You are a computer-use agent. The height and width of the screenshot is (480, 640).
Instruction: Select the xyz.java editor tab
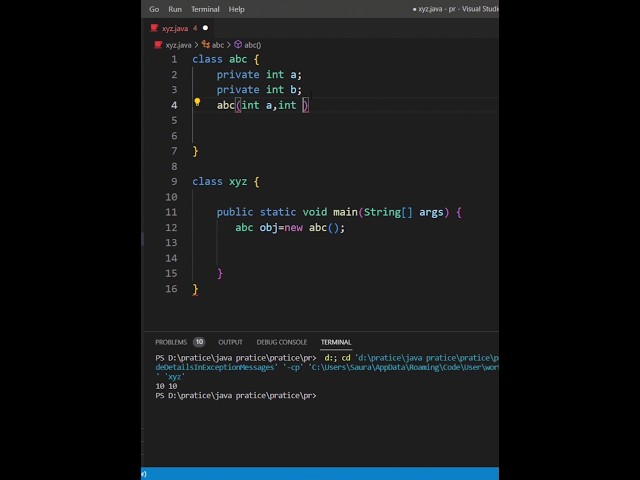180,28
